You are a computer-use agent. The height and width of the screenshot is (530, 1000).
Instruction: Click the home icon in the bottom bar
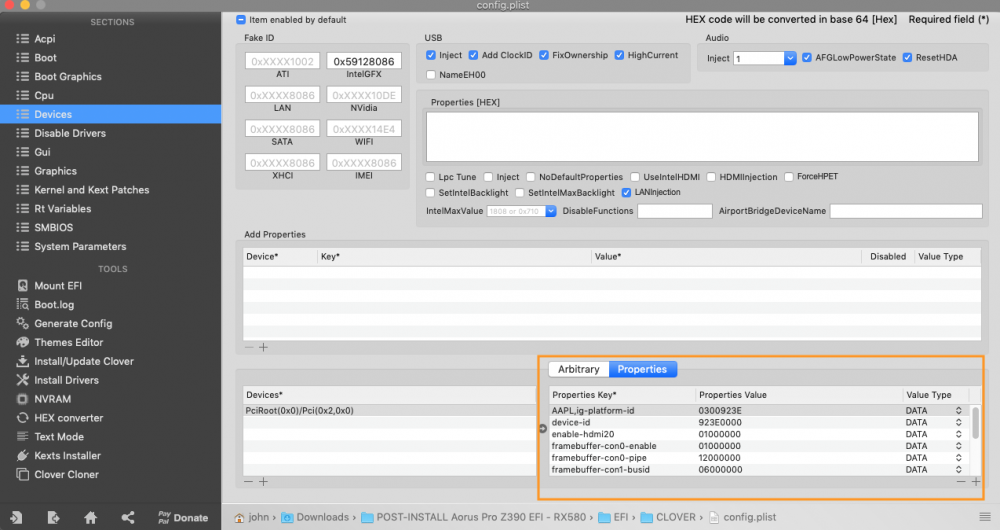point(91,517)
